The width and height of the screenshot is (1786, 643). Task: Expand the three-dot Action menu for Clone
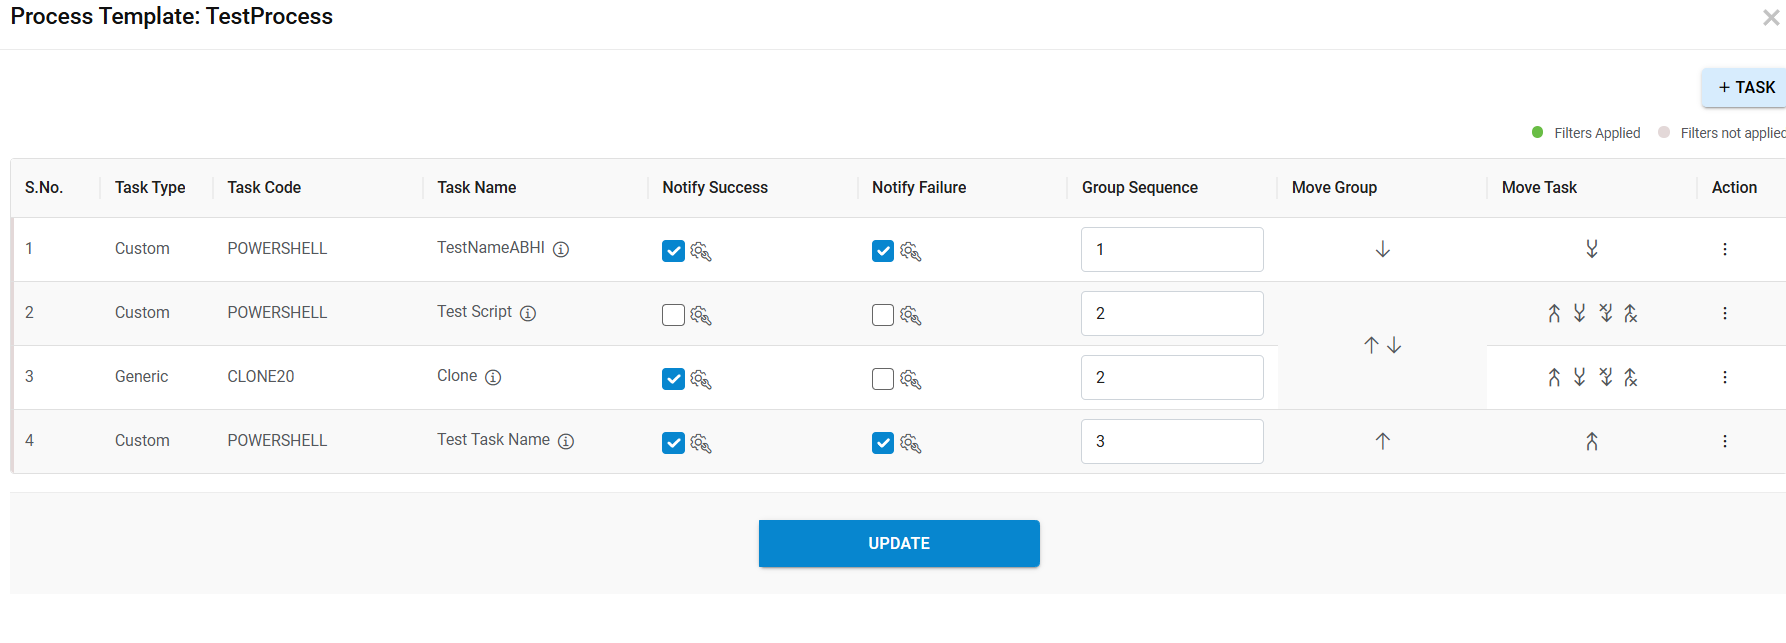pyautogui.click(x=1724, y=377)
